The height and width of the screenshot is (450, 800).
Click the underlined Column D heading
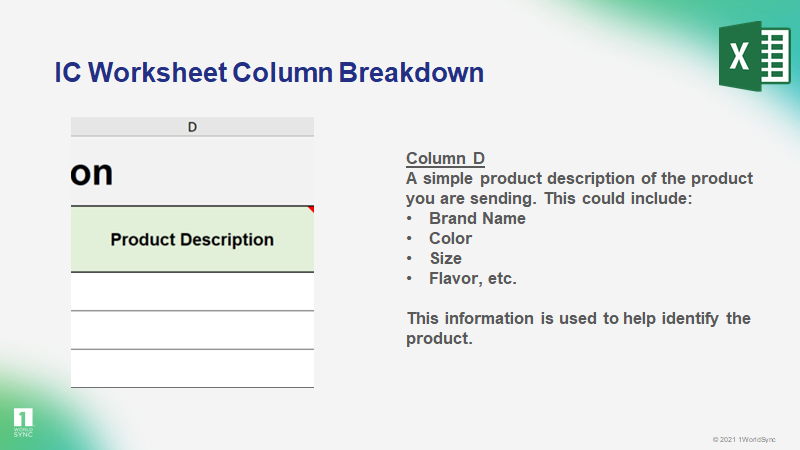(x=445, y=158)
